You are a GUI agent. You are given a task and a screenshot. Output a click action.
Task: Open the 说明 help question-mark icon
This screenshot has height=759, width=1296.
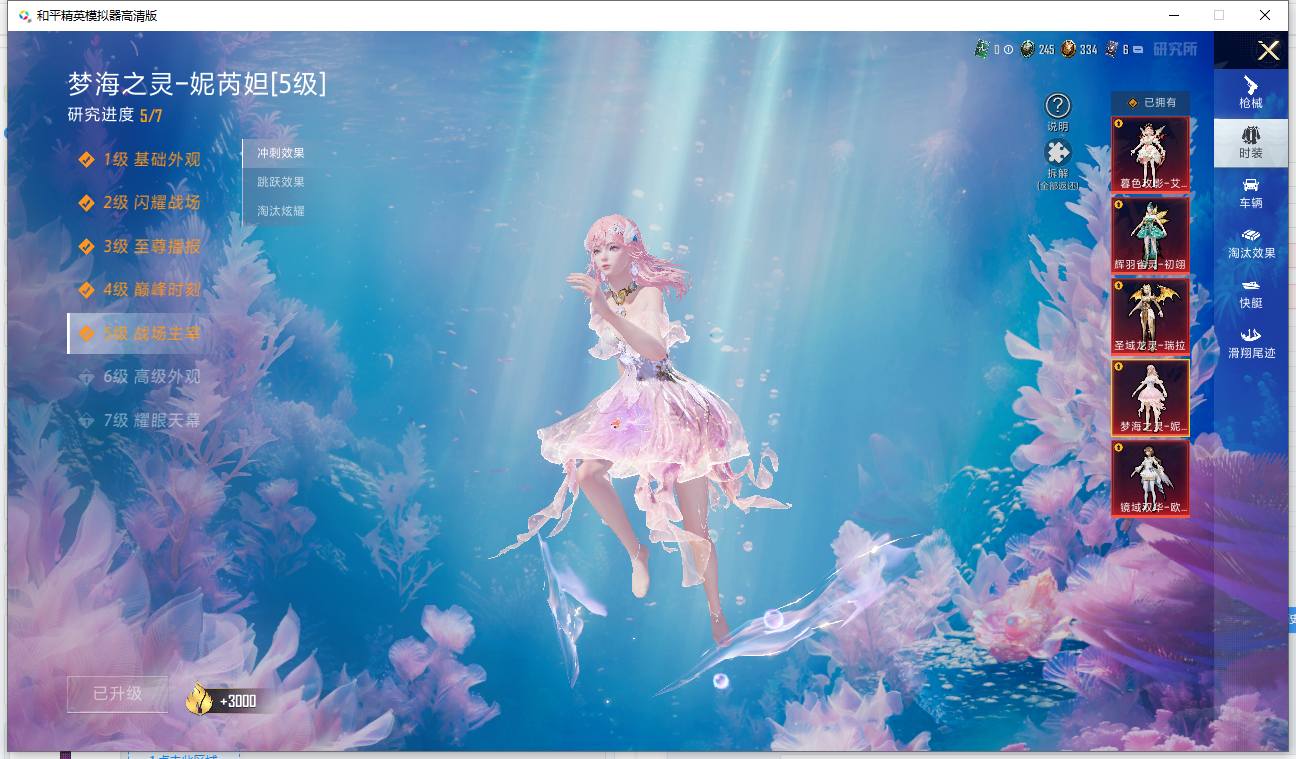coord(1058,106)
